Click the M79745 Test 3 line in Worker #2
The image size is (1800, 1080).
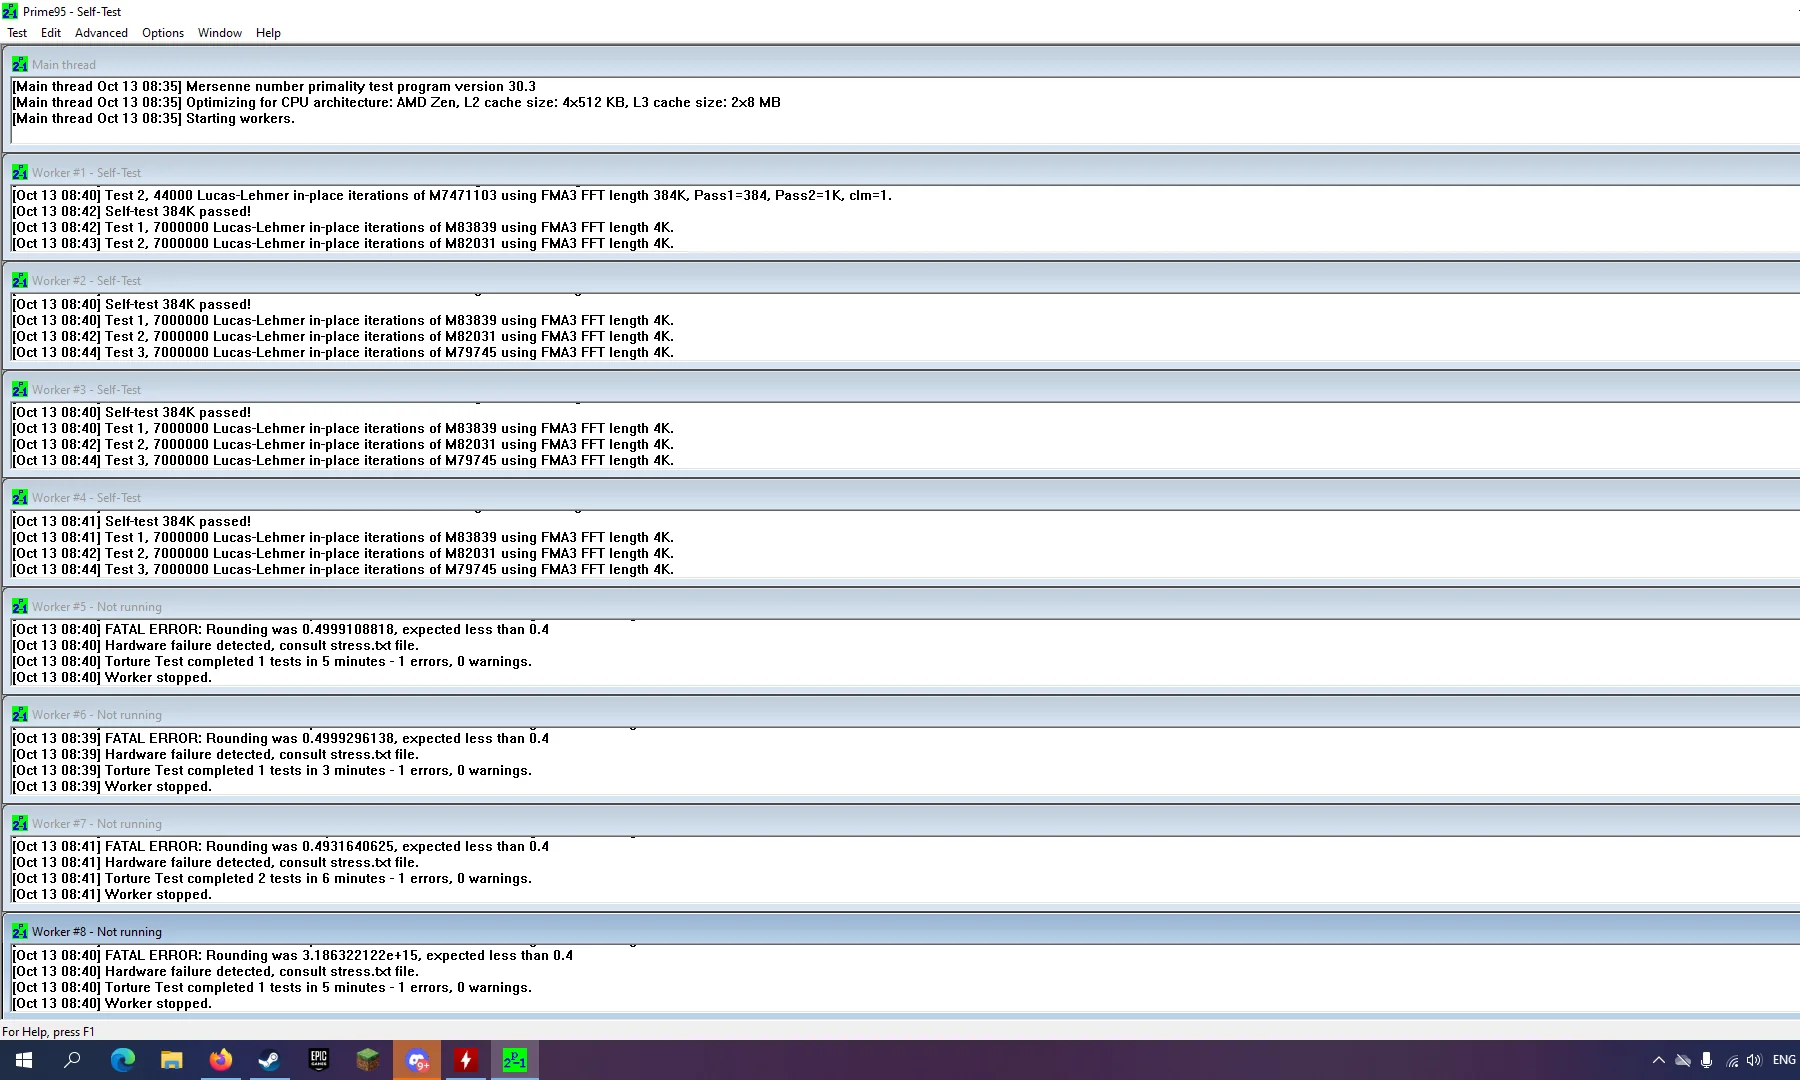coord(343,352)
